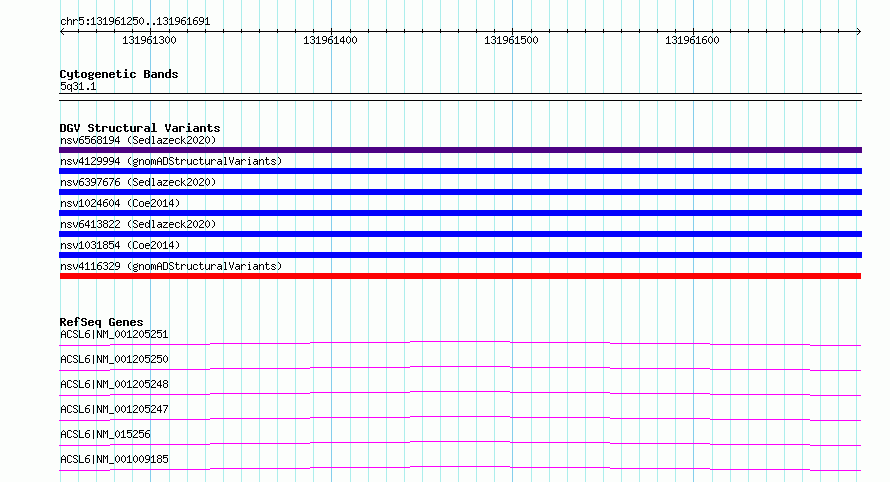Select transcript ACSL6|NM_001205247 label

pyautogui.click(x=114, y=409)
